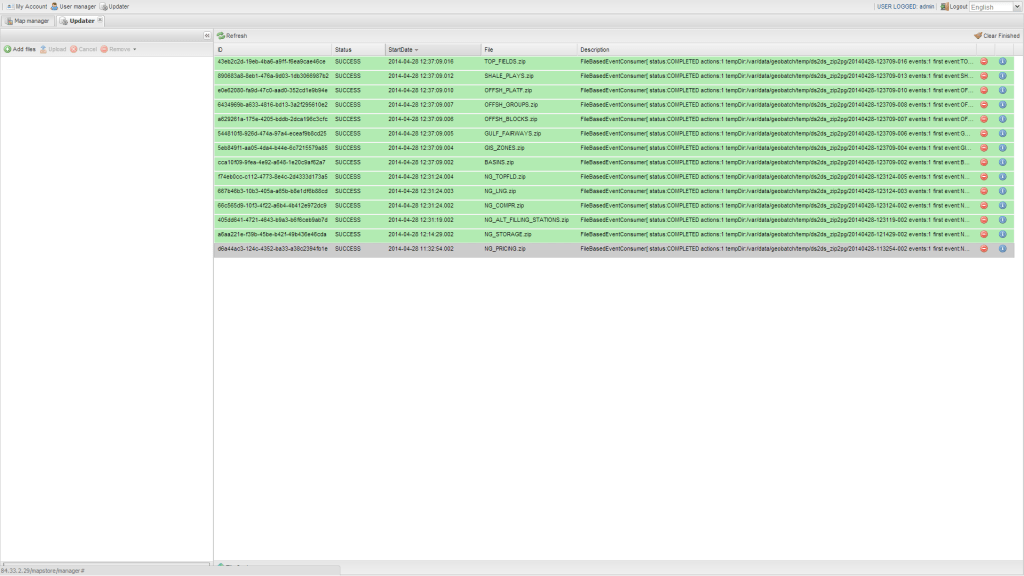Screen dimensions: 1024x576
Task: Open User manager in top menu
Action: (x=73, y=7)
